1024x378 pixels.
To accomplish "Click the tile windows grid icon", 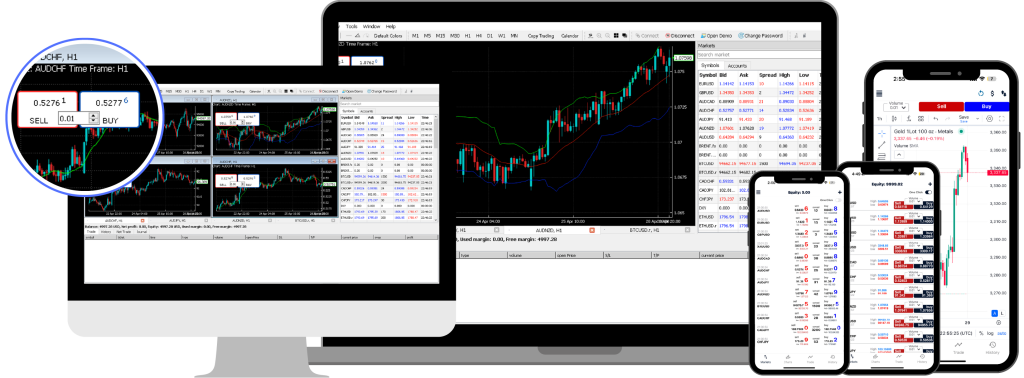I will click(616, 36).
